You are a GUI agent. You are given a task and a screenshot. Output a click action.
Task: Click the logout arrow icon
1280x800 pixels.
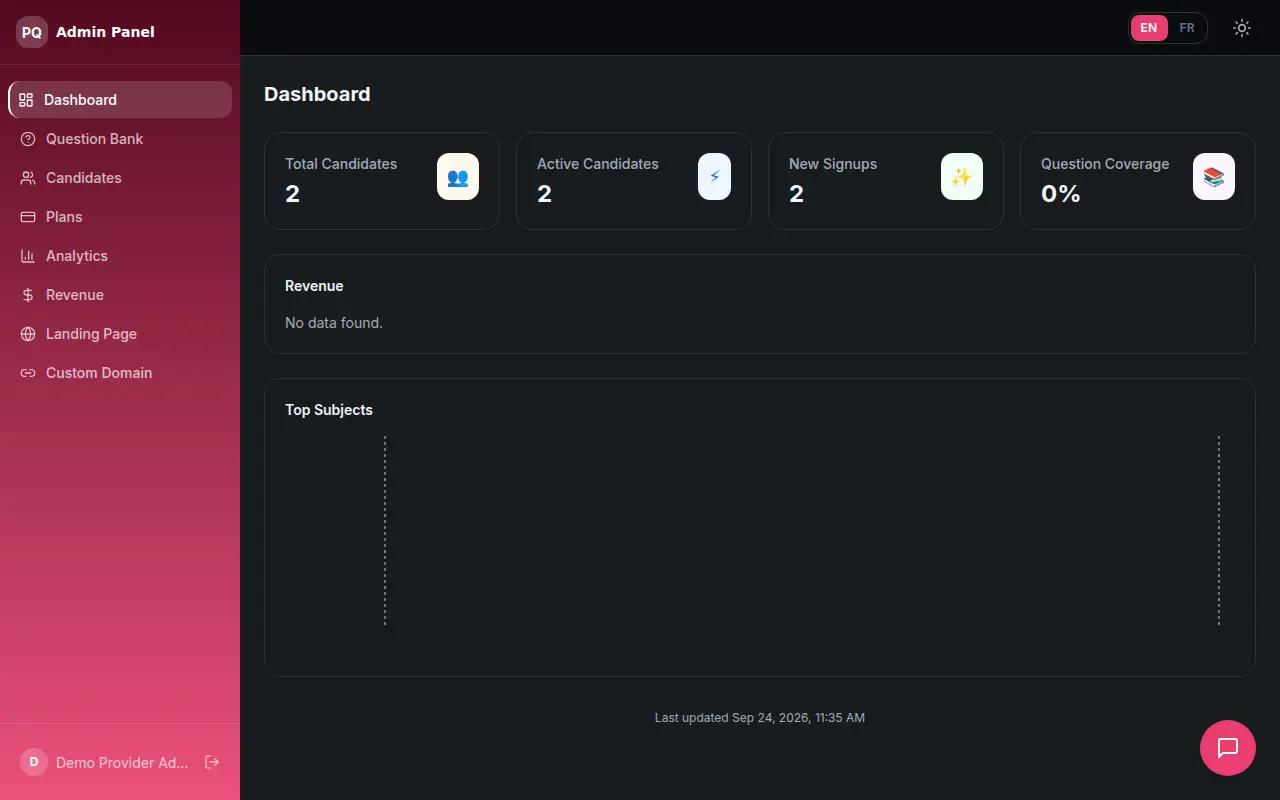coord(212,762)
